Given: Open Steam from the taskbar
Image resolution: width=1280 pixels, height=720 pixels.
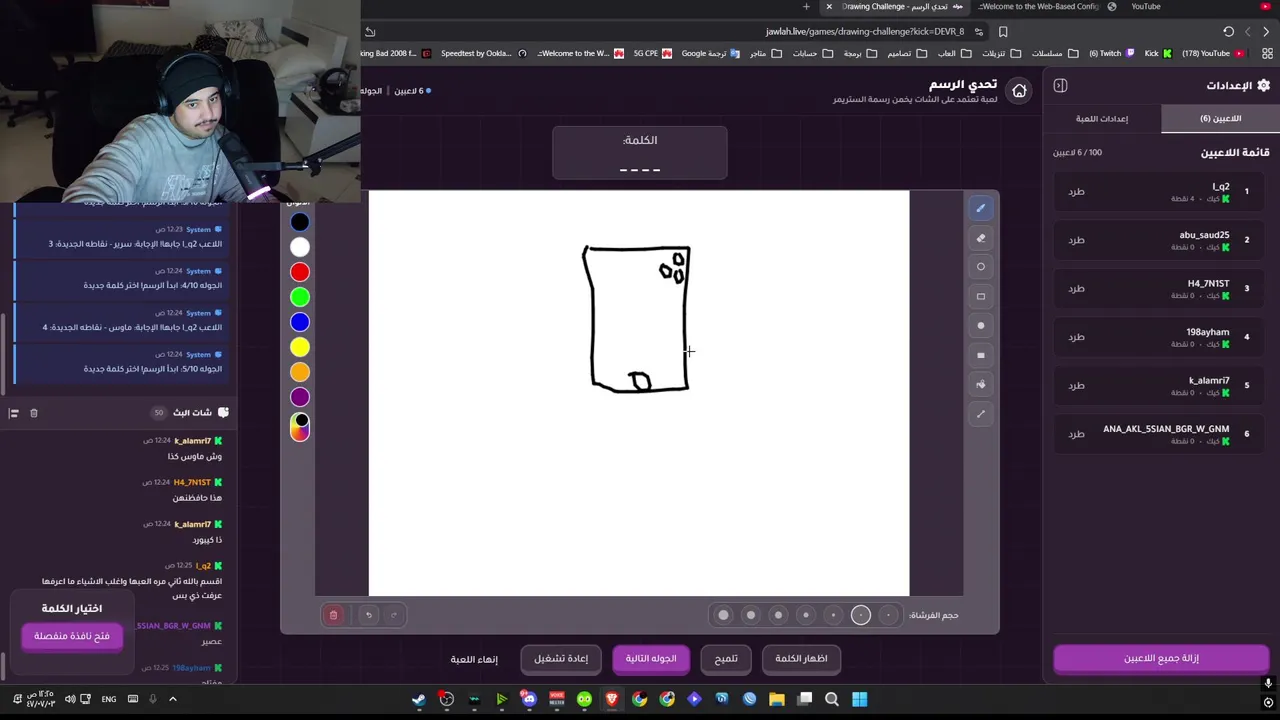Looking at the screenshot, I should coord(419,699).
